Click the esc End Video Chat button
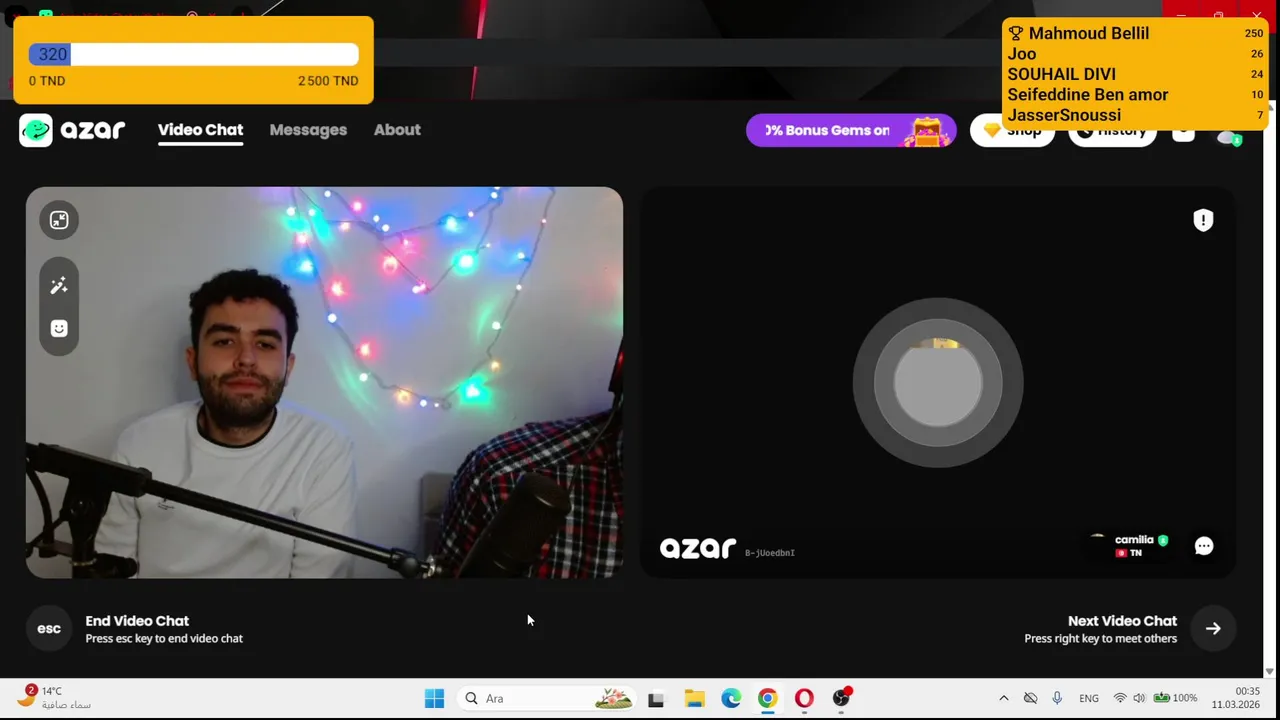 49,629
